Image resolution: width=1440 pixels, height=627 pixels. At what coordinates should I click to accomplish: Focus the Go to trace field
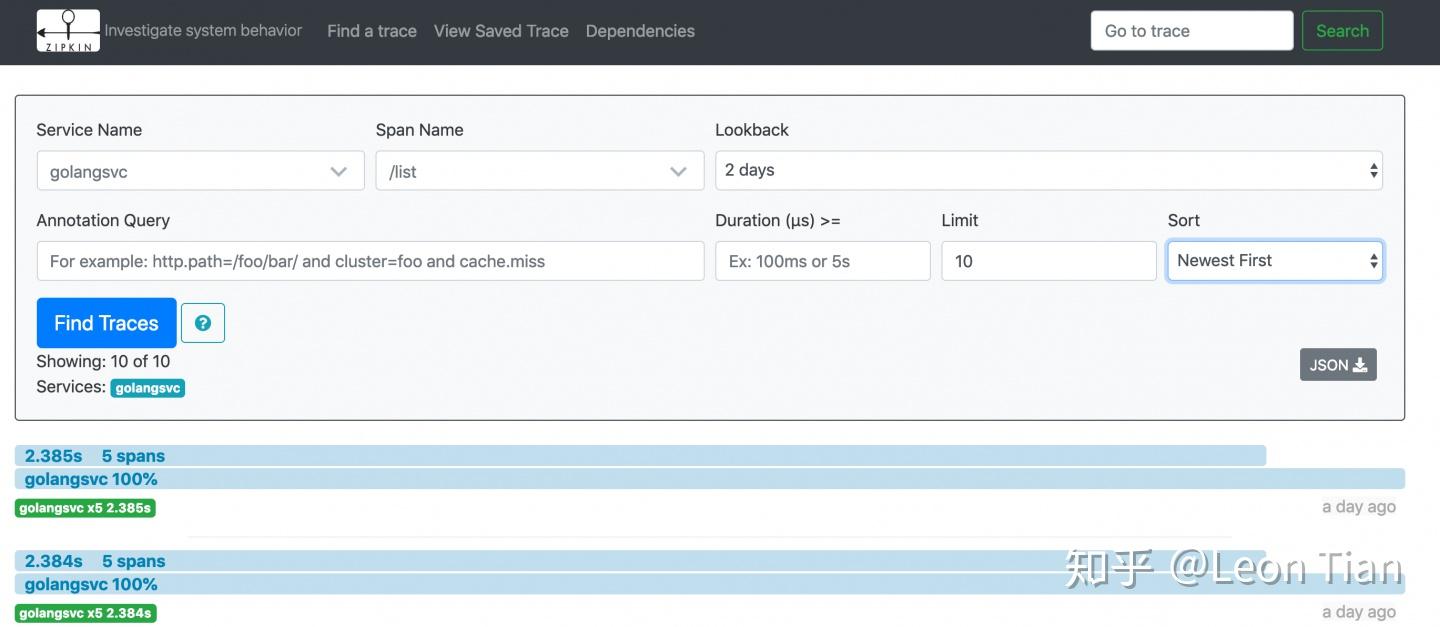tap(1192, 31)
